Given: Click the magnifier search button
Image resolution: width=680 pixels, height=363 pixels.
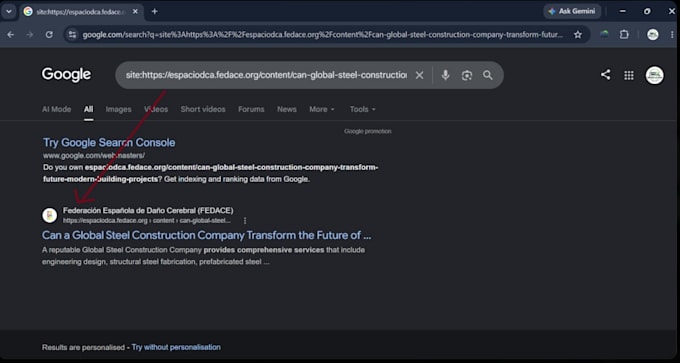Looking at the screenshot, I should (488, 75).
